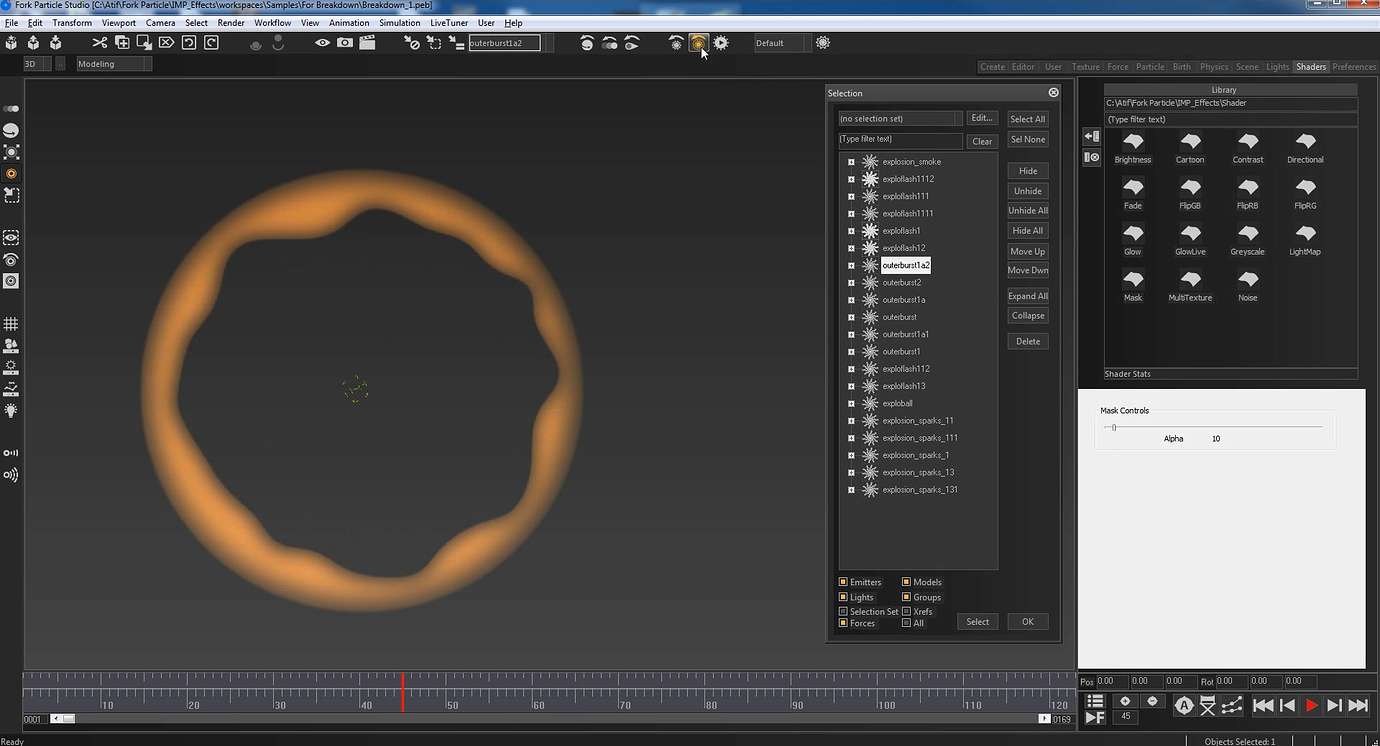The image size is (1380, 746).
Task: Click the Hide All button
Action: point(1027,231)
